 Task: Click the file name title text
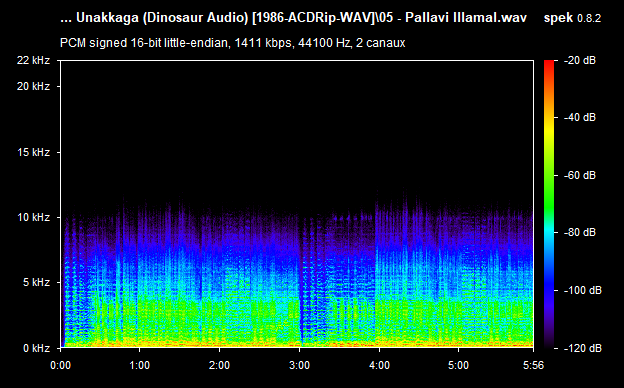[x=293, y=18]
